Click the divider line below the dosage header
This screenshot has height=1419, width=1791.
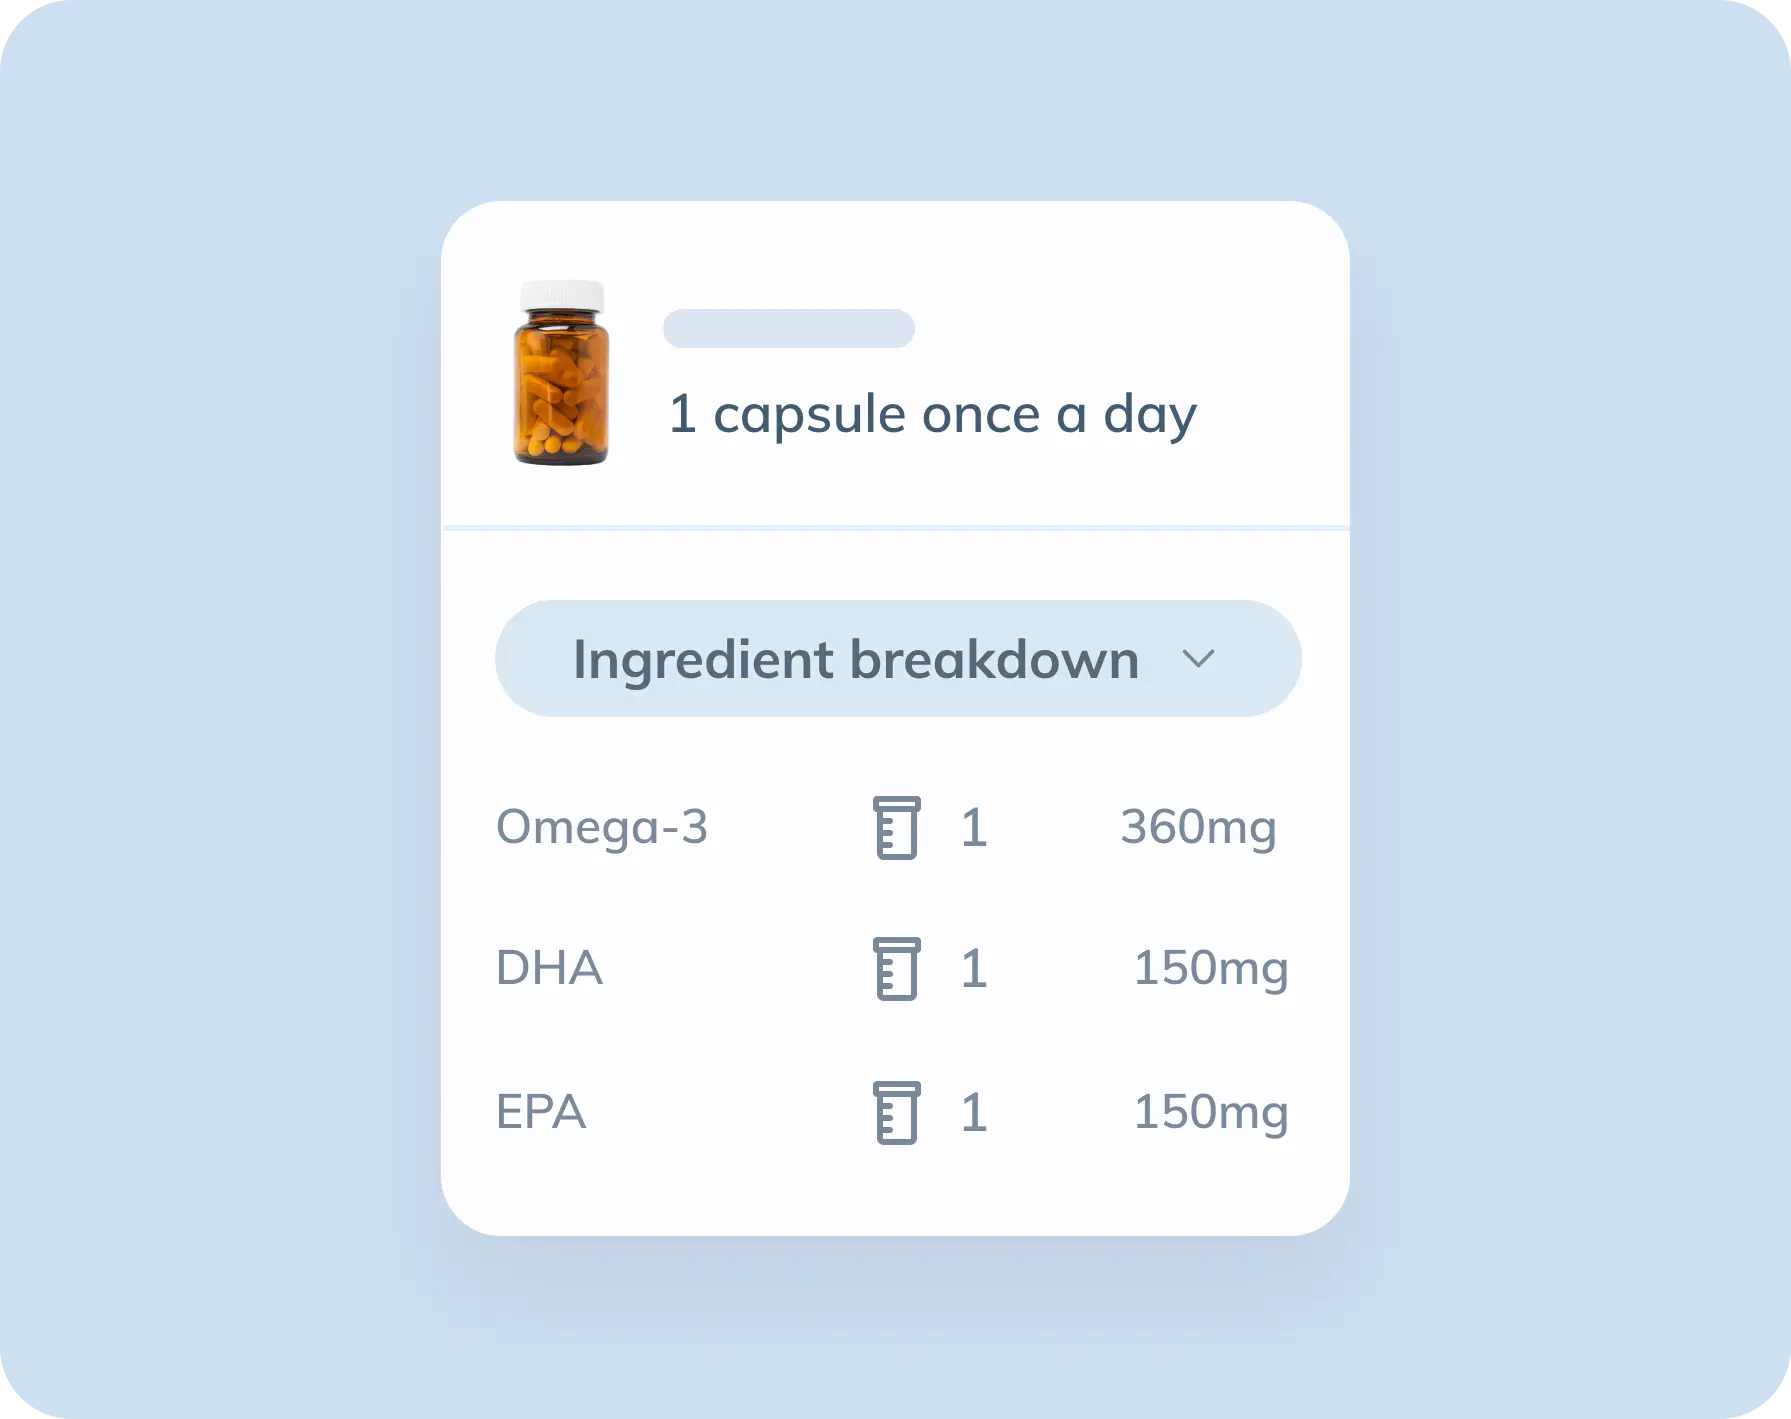896,527
